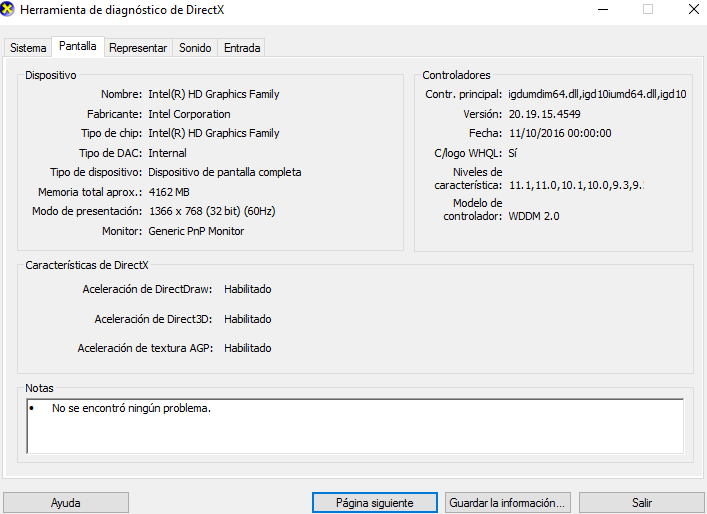This screenshot has width=707, height=514.
Task: Minimize the DirectX diagnostic window
Action: 603,9
